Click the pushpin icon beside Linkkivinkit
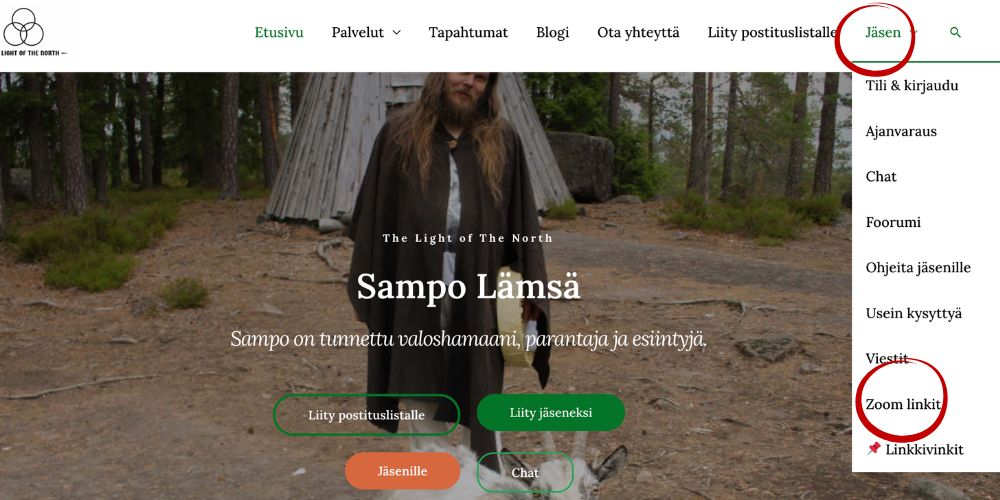 (873, 449)
